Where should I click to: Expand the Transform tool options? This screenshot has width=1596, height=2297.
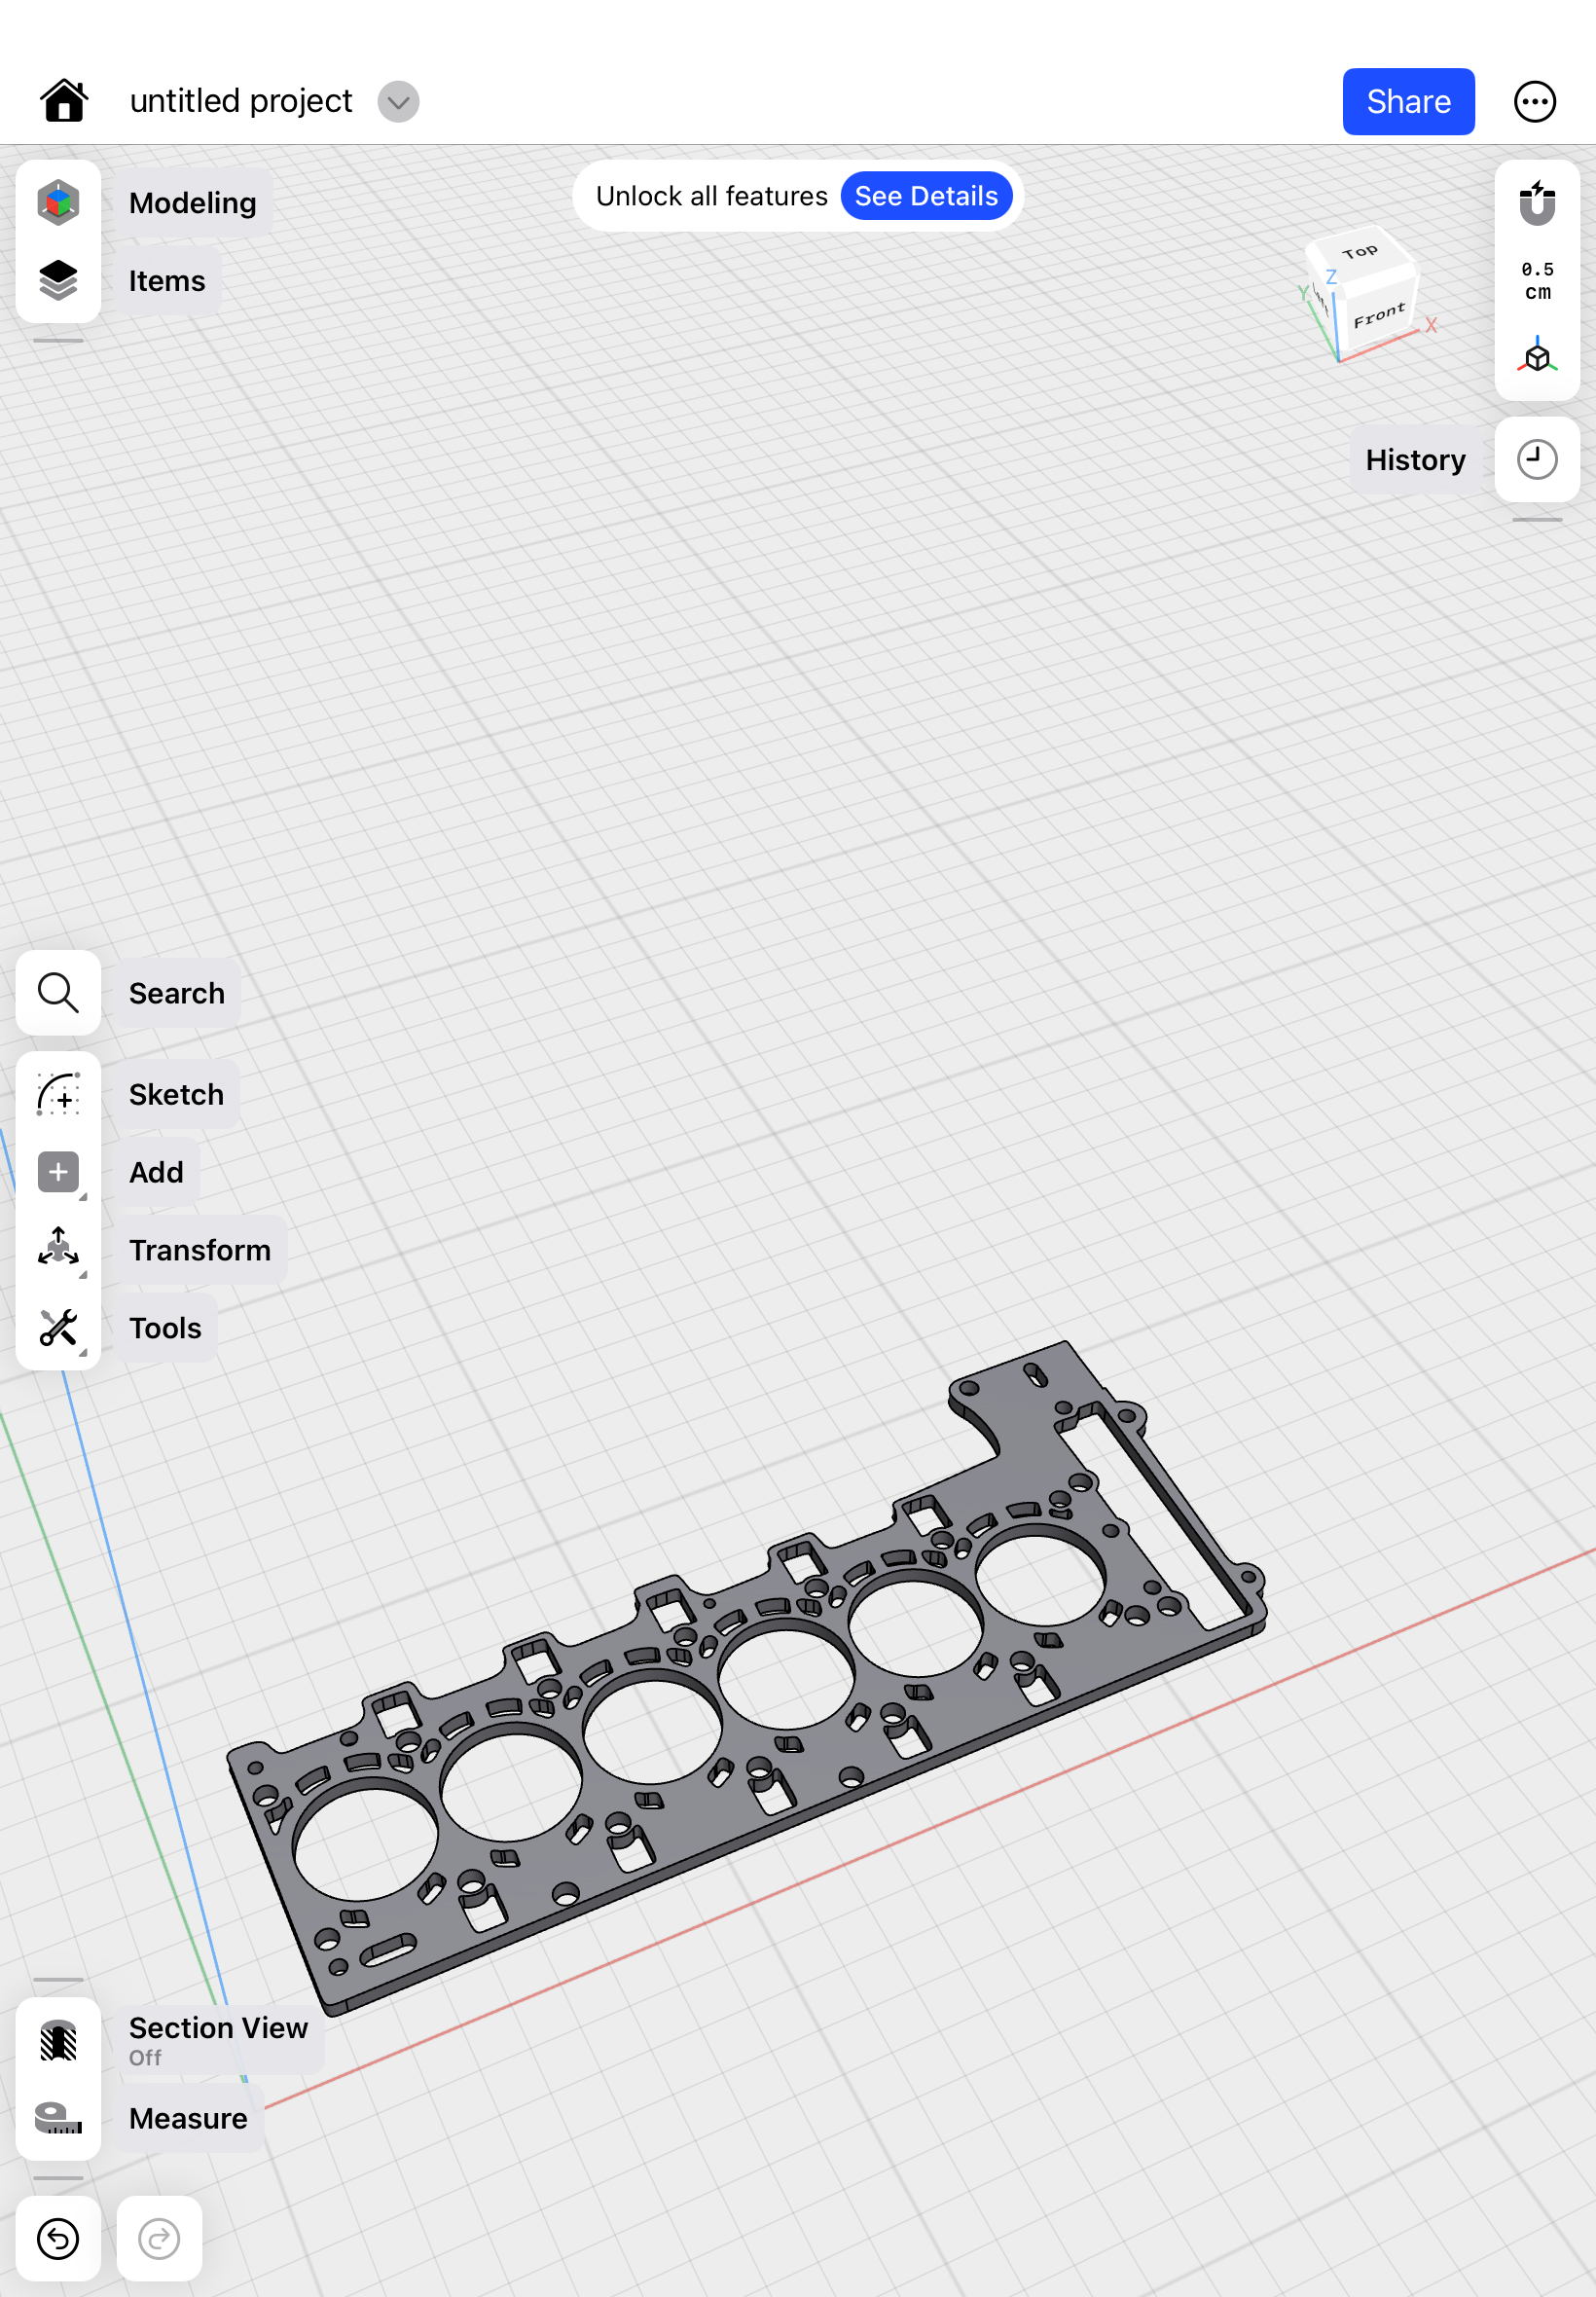85,1274
